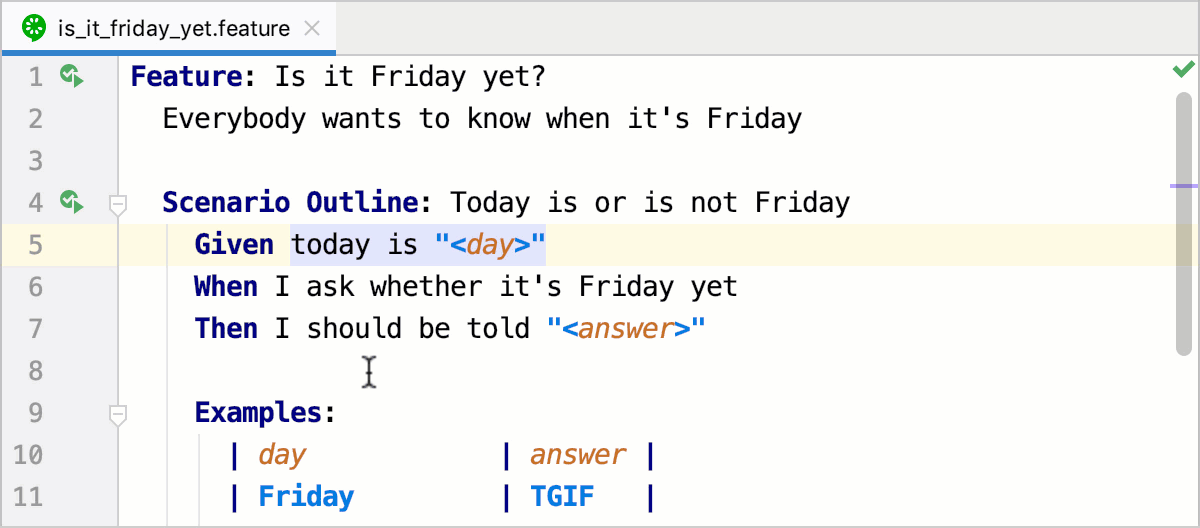
Task: Click the green inspection checkmark icon
Action: coord(1183,69)
